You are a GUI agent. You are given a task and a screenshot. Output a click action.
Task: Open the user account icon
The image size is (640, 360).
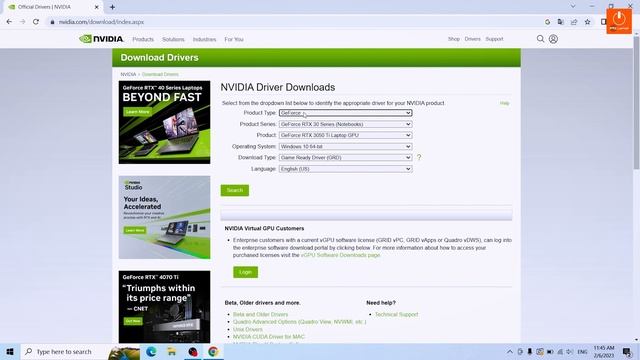(x=553, y=39)
